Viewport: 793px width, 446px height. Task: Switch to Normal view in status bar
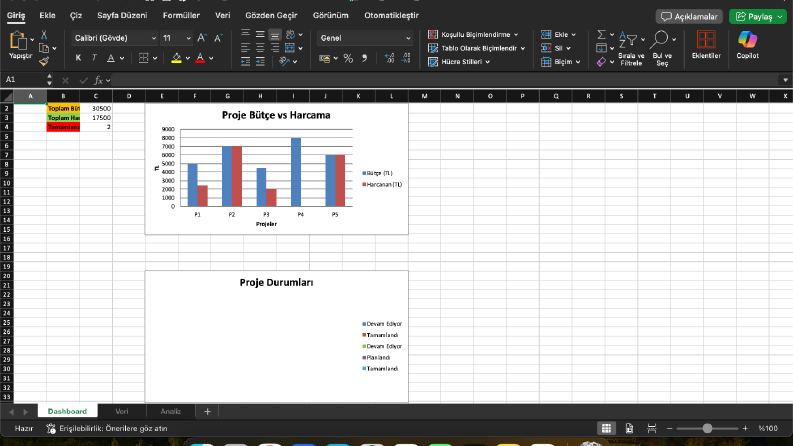[606, 428]
